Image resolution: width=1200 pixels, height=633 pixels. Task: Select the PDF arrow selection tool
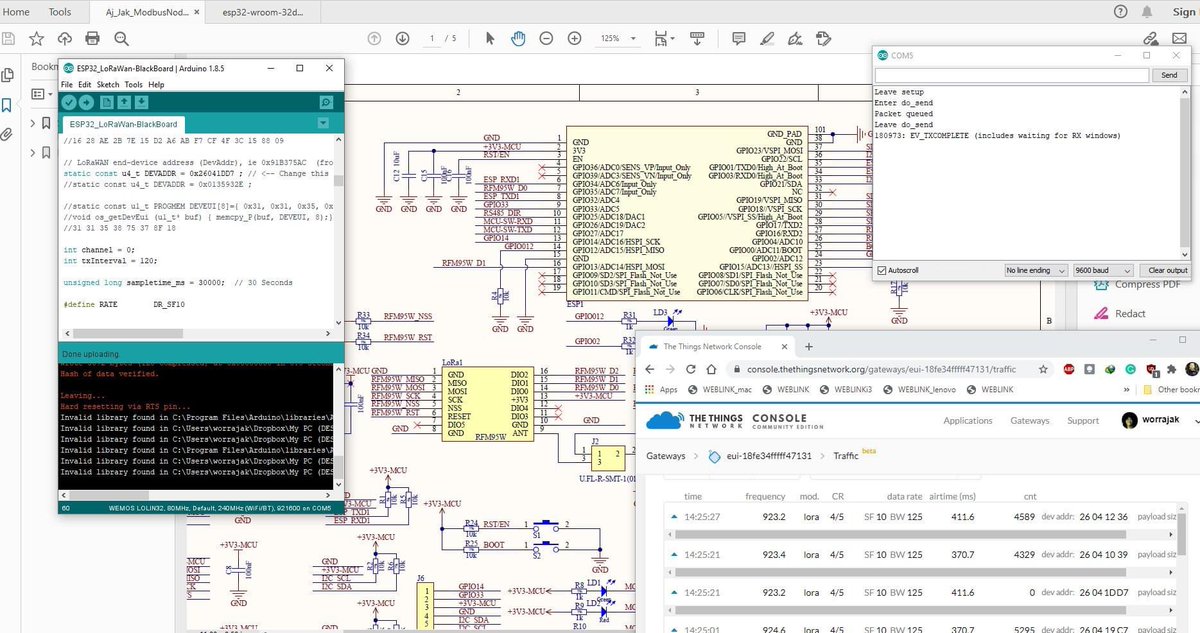tap(490, 38)
